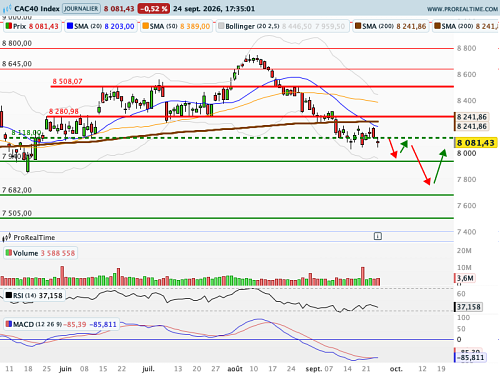Click the grey Bollinger legend swatch

221,26
